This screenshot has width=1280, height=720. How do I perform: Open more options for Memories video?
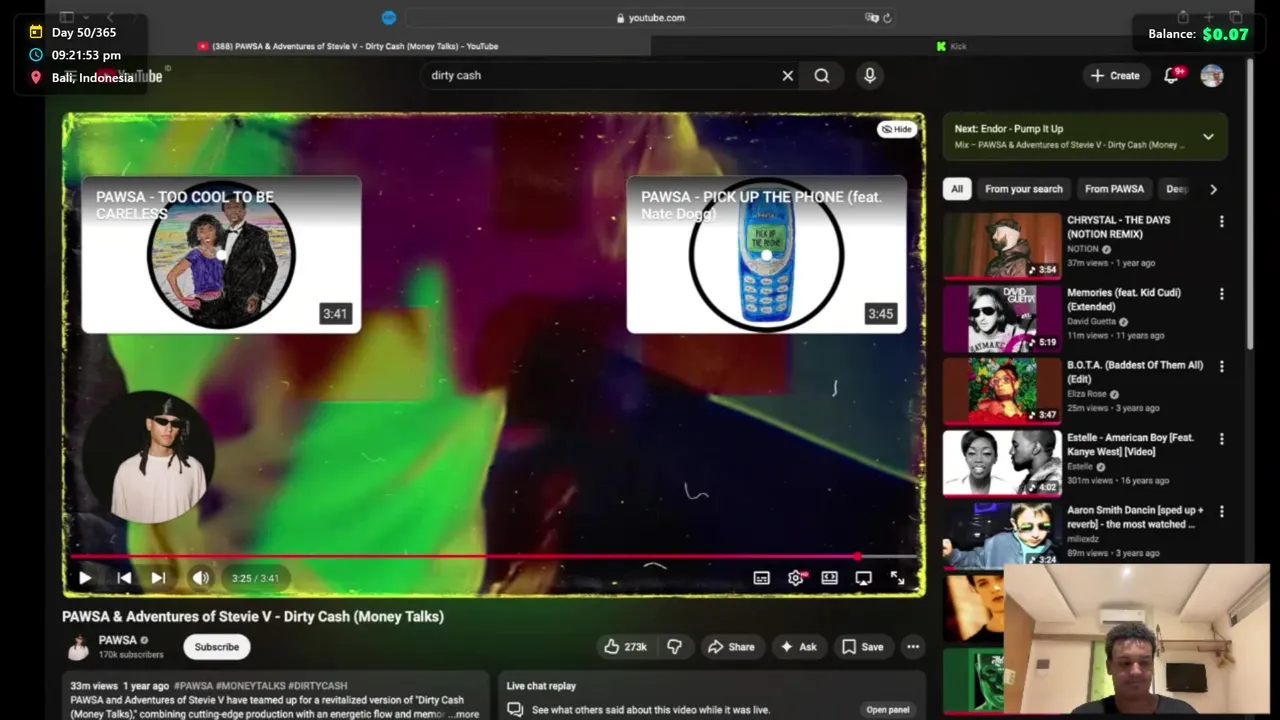[1221, 295]
